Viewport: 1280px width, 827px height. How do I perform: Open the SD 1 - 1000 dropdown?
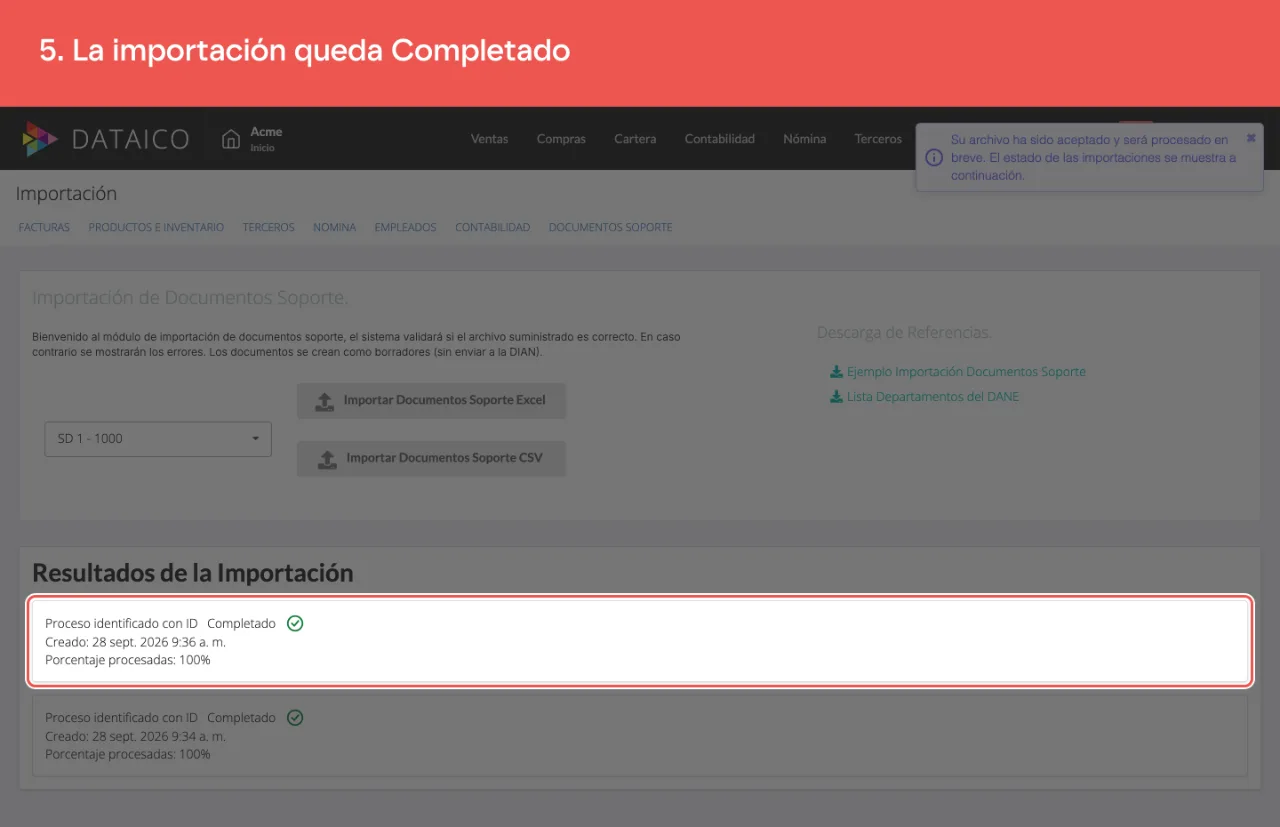tap(158, 439)
